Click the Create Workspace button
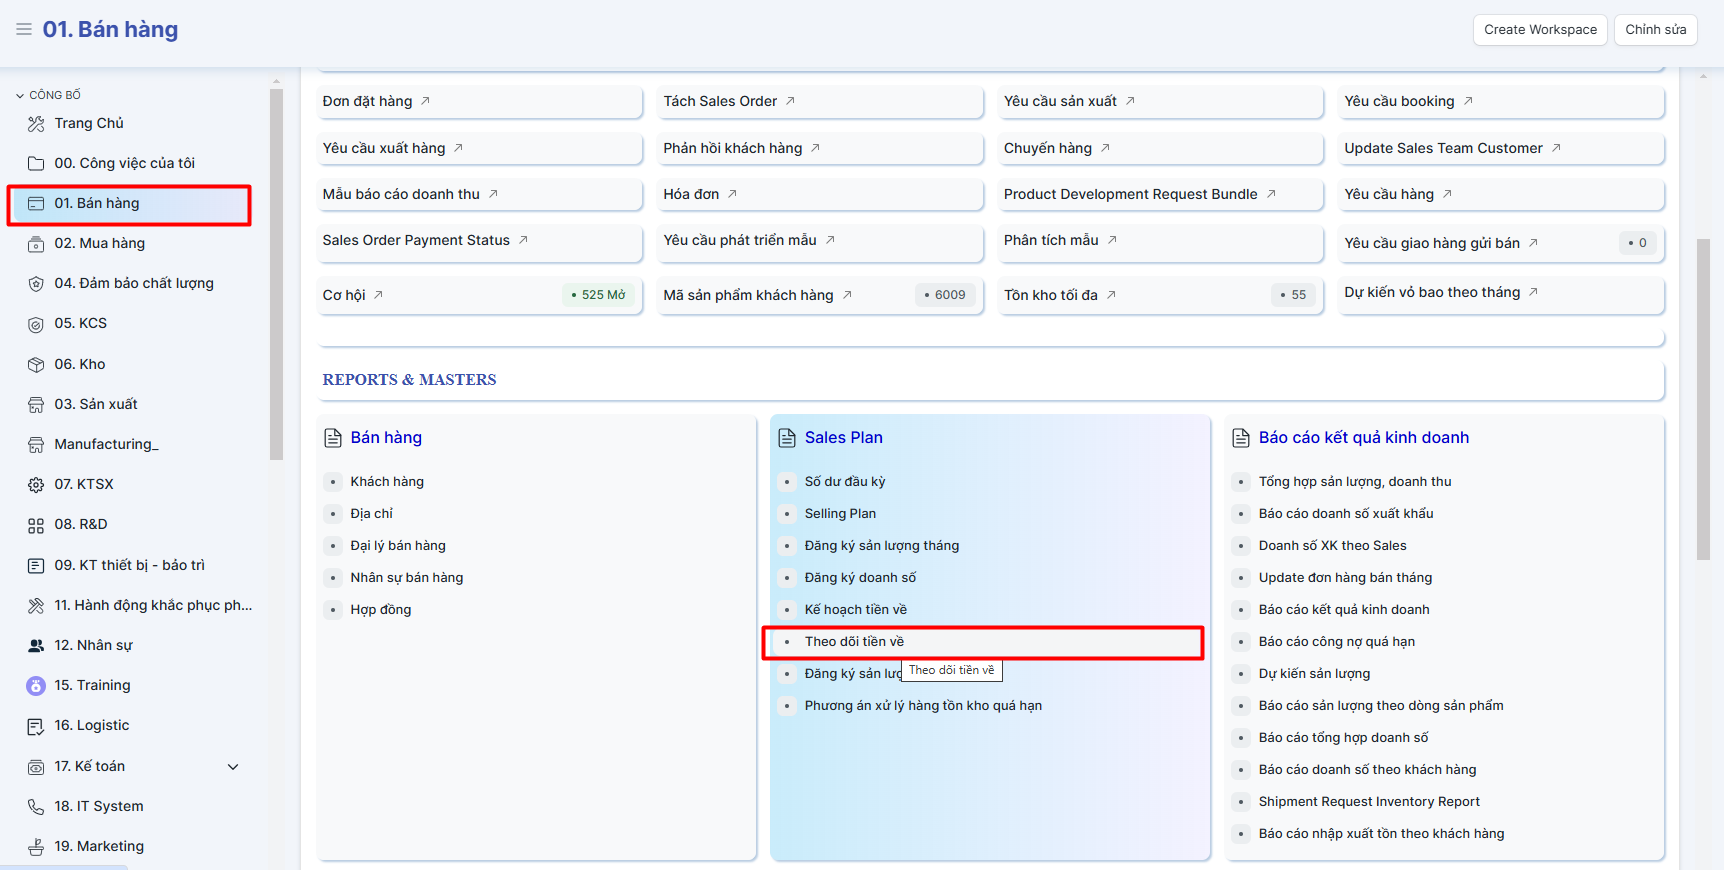 (1539, 30)
